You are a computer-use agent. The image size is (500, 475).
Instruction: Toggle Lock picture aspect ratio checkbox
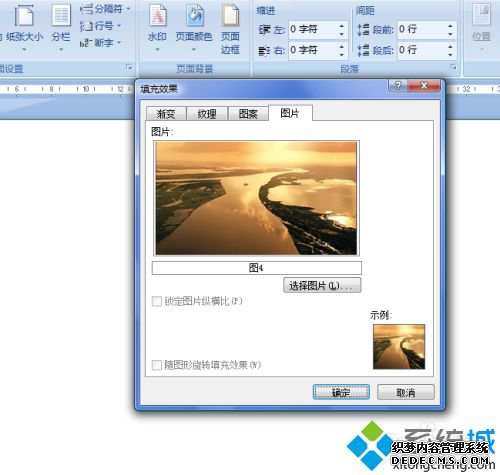point(156,301)
